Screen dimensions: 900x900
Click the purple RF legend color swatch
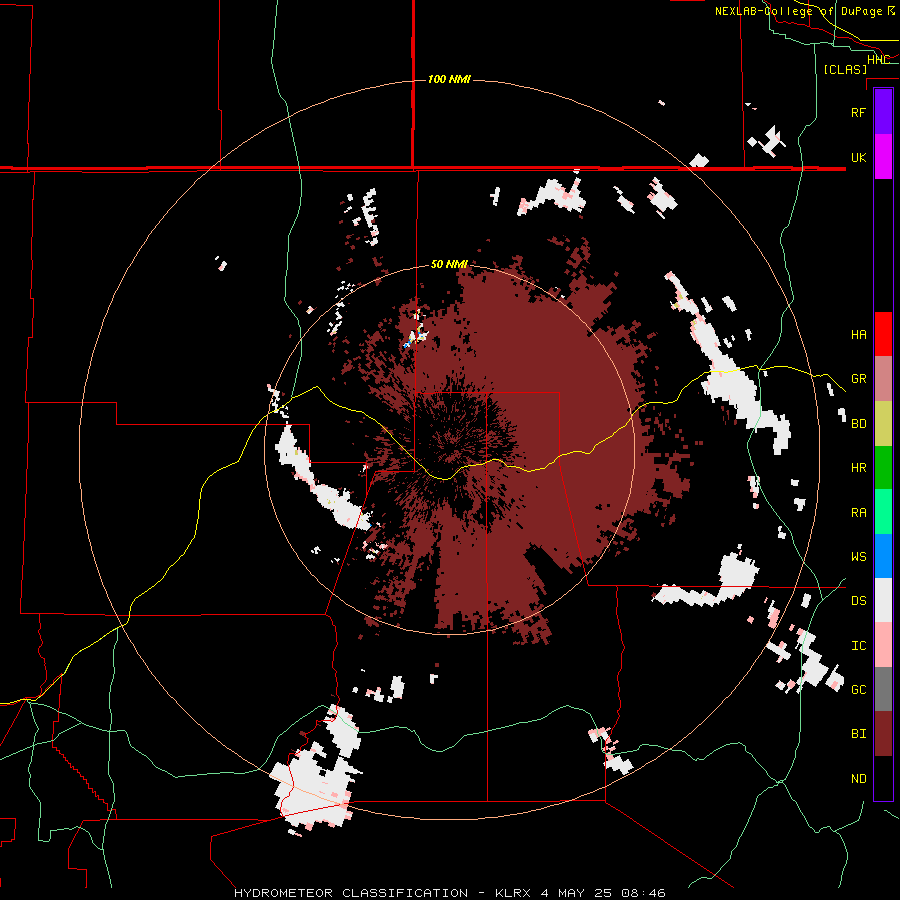click(x=883, y=112)
